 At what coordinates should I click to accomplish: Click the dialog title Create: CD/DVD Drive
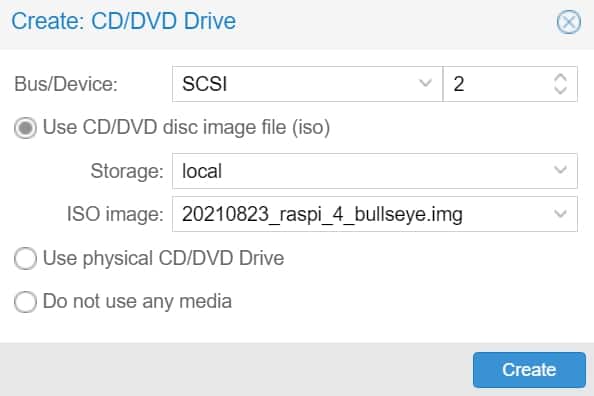pyautogui.click(x=123, y=21)
